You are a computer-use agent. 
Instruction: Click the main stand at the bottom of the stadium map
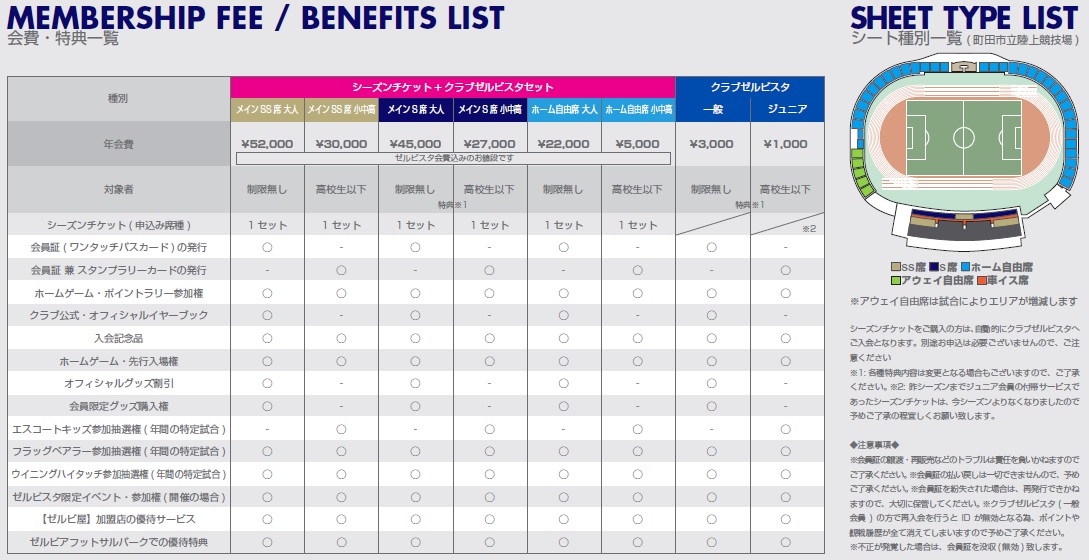pos(963,222)
